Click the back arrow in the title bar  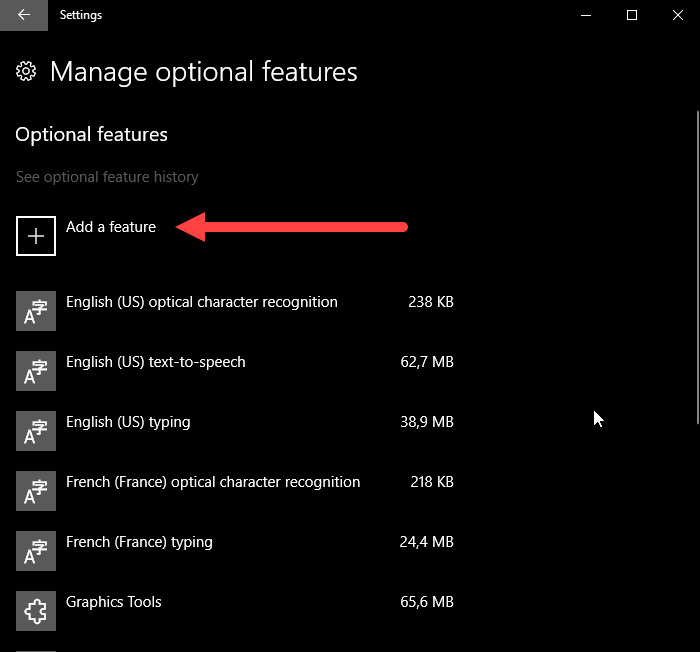(x=23, y=15)
